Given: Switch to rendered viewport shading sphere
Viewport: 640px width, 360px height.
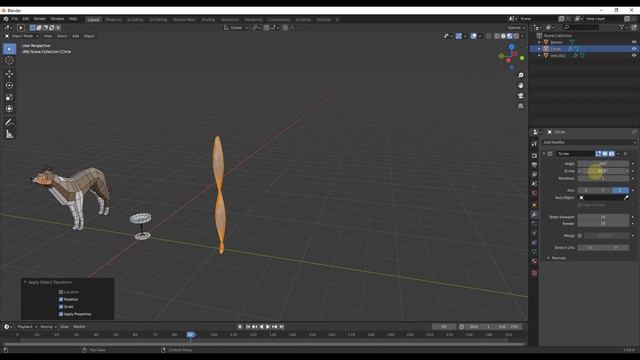Looking at the screenshot, I should point(516,36).
